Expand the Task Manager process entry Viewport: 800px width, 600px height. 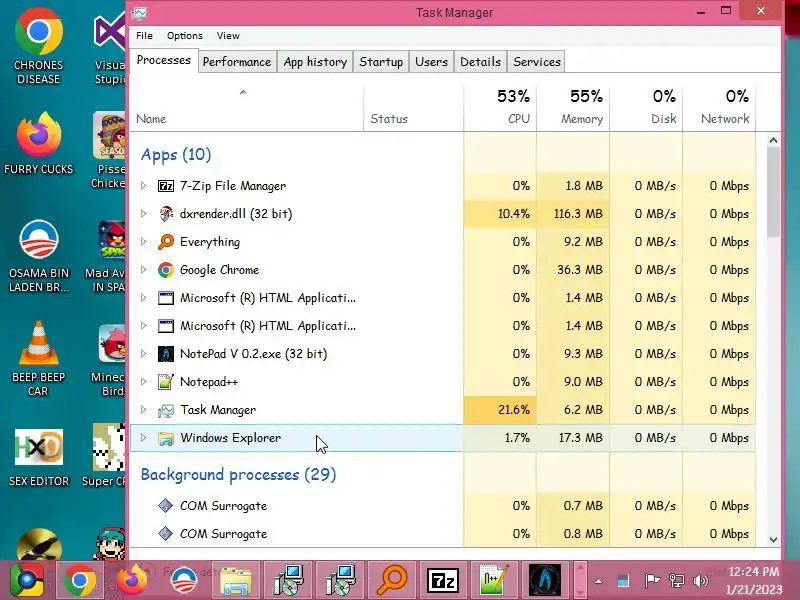[144, 410]
